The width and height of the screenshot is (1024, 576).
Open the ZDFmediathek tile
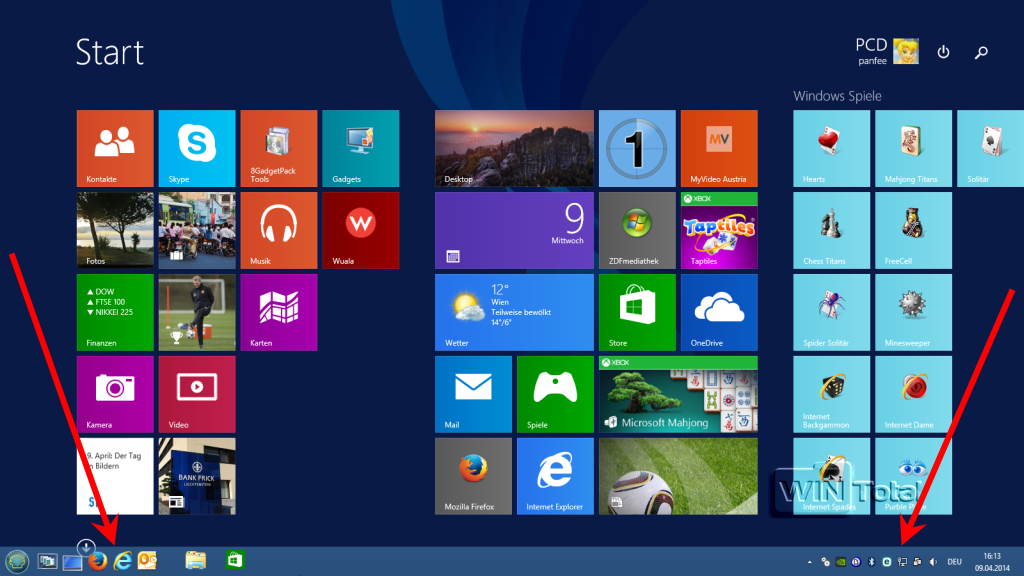(637, 231)
